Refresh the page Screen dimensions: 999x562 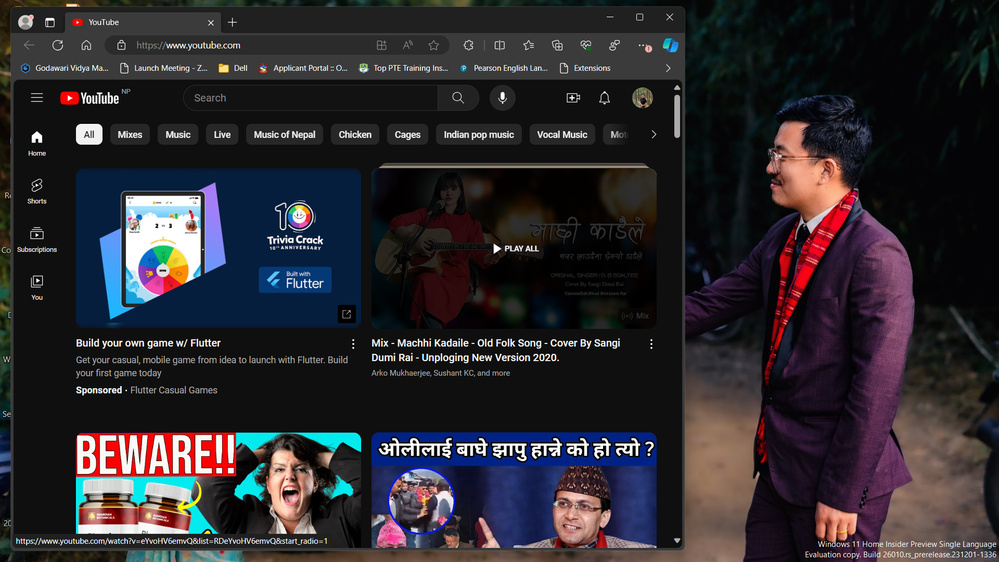(x=57, y=45)
